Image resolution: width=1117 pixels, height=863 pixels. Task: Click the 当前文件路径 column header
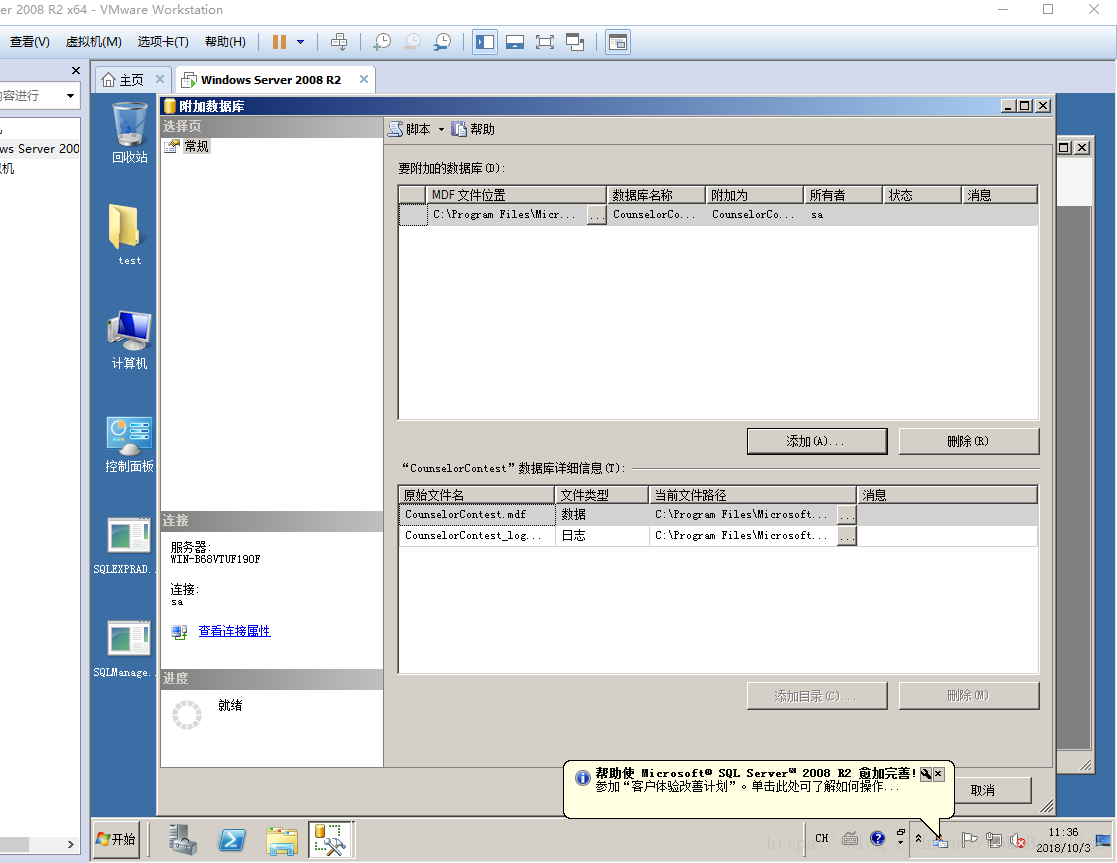752,495
